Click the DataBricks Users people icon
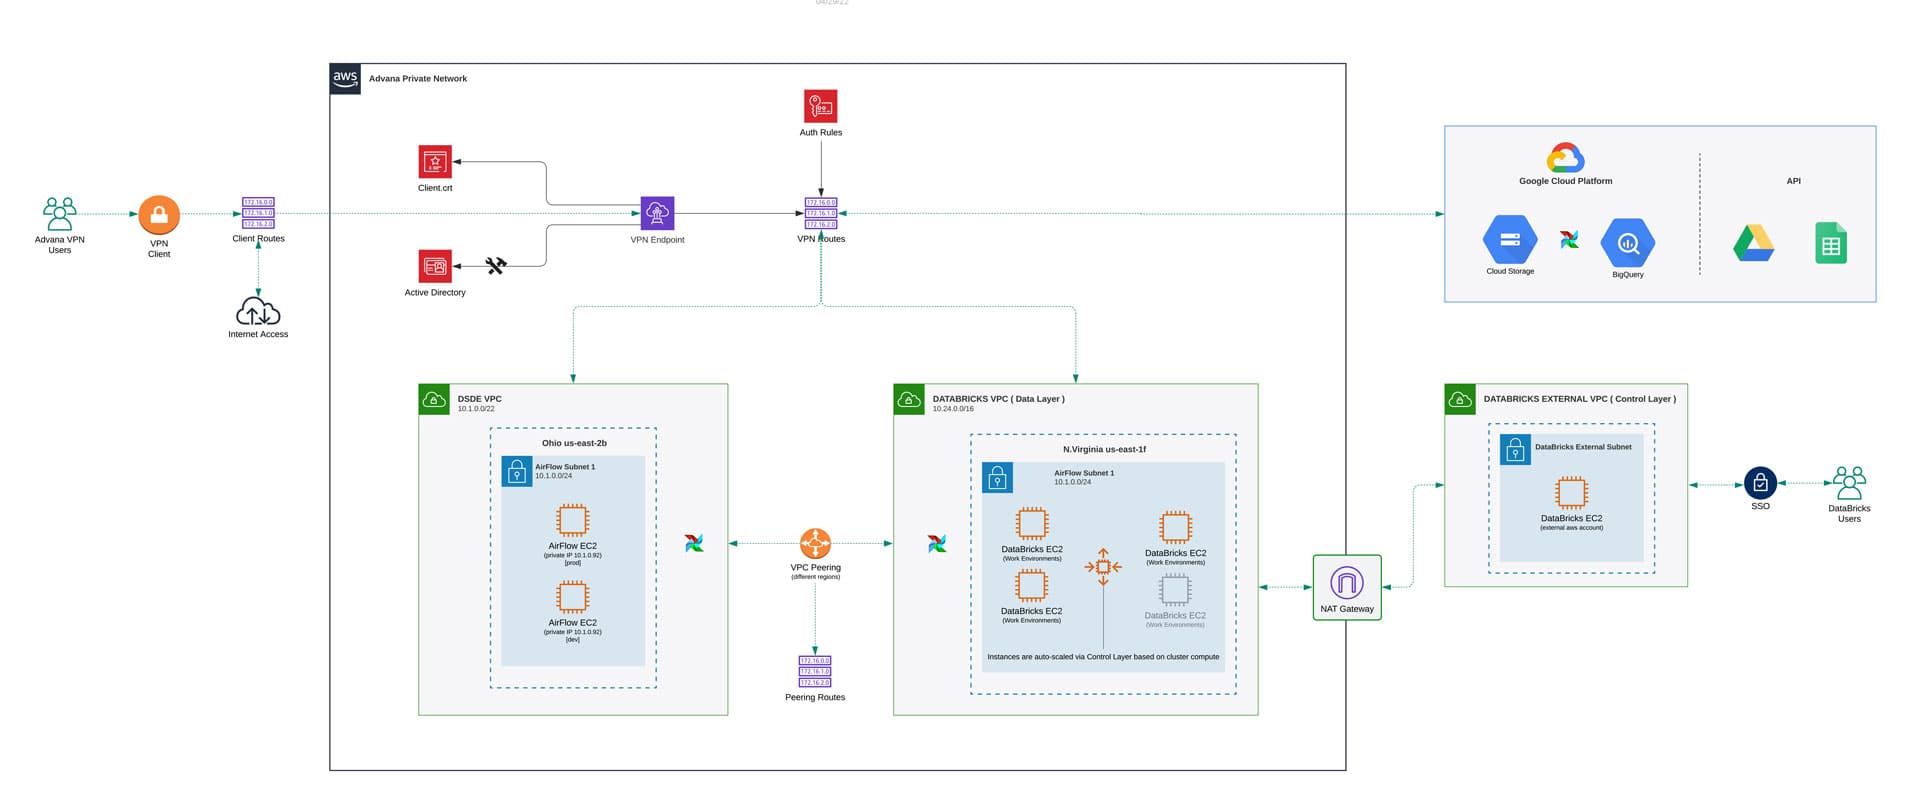The image size is (1920, 800). coord(1849,483)
